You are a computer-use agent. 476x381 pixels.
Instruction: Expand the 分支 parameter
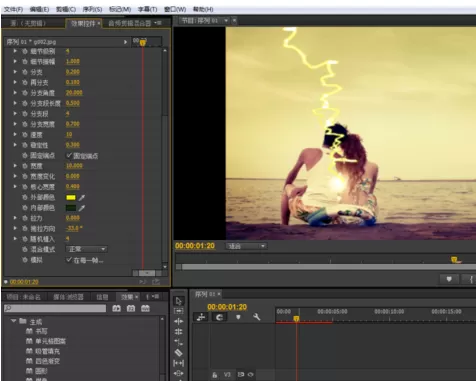15,72
